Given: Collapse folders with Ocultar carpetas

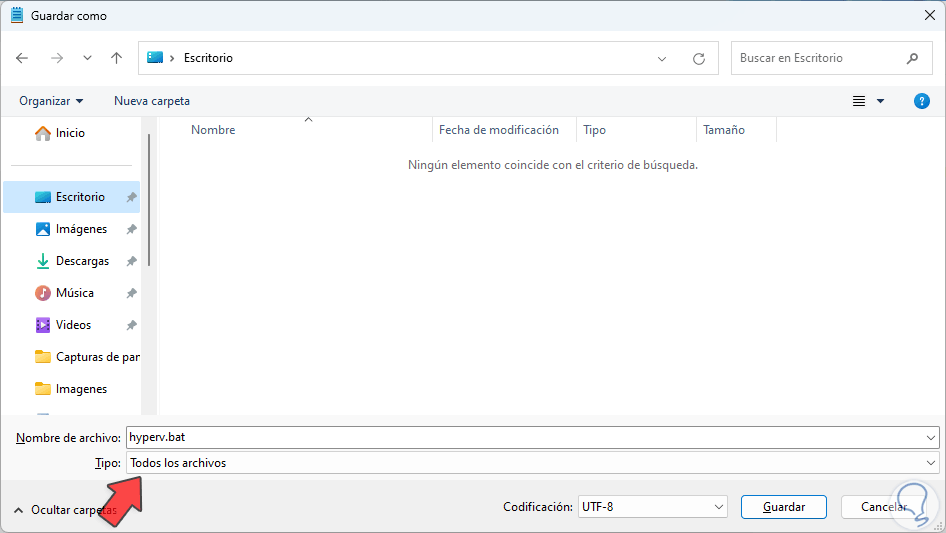Looking at the screenshot, I should click(x=65, y=510).
